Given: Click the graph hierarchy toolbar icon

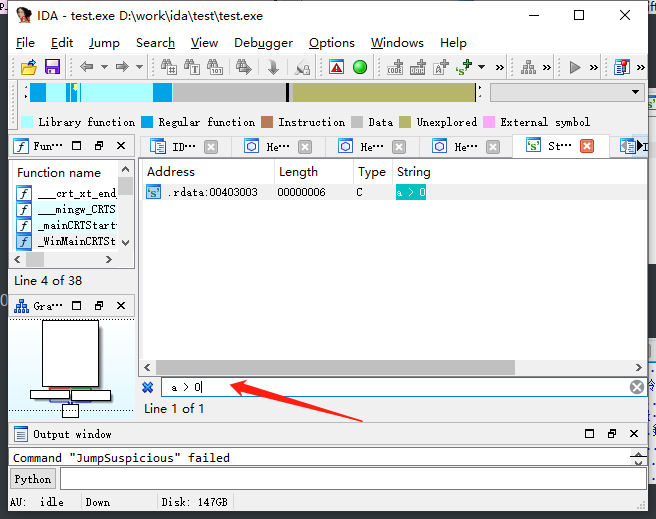Looking at the screenshot, I should pyautogui.click(x=528, y=67).
